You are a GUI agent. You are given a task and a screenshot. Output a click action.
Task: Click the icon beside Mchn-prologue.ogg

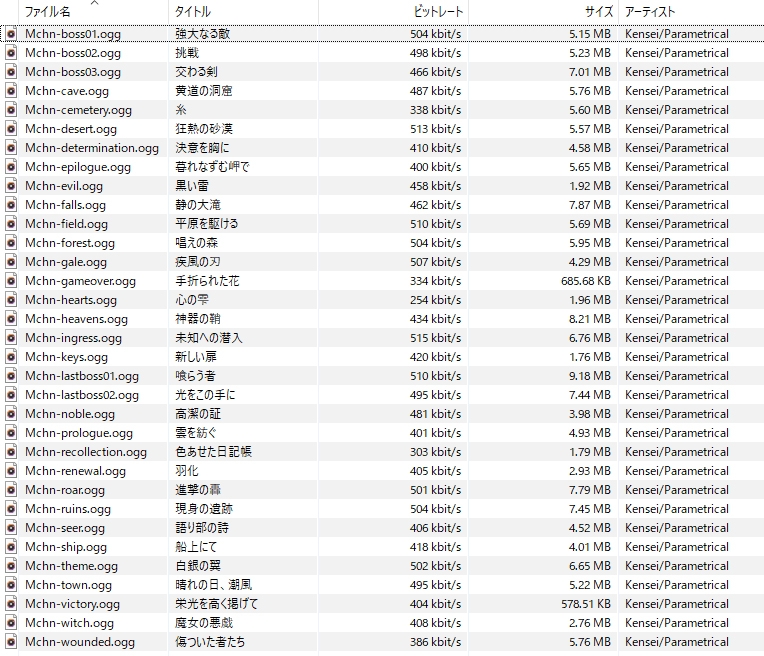point(11,433)
